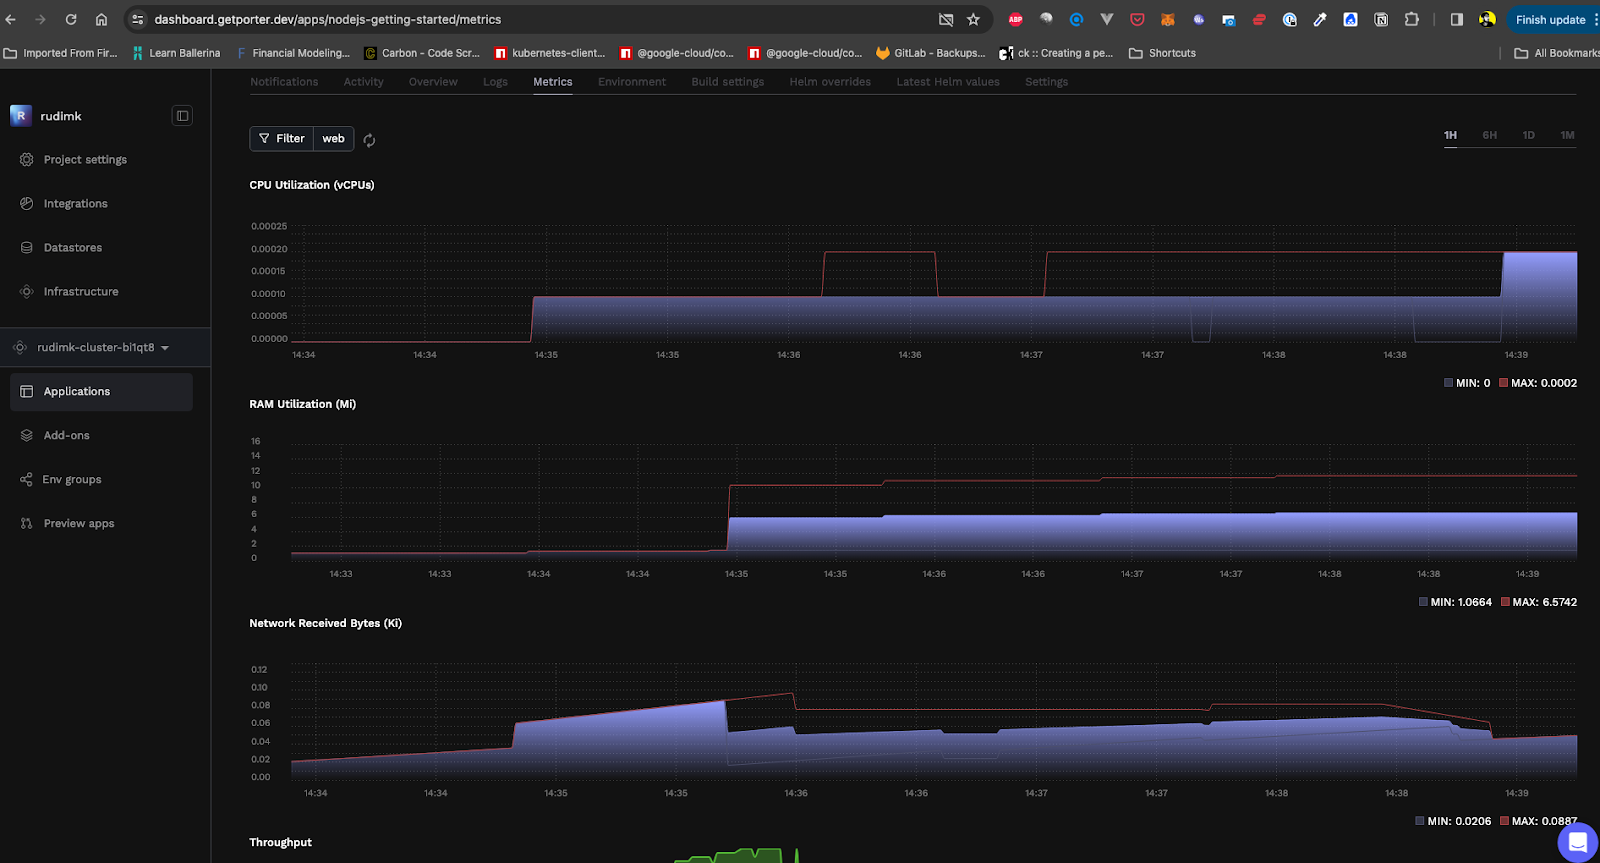The image size is (1600, 863).
Task: Click the Applications sidebar icon
Action: pyautogui.click(x=27, y=392)
